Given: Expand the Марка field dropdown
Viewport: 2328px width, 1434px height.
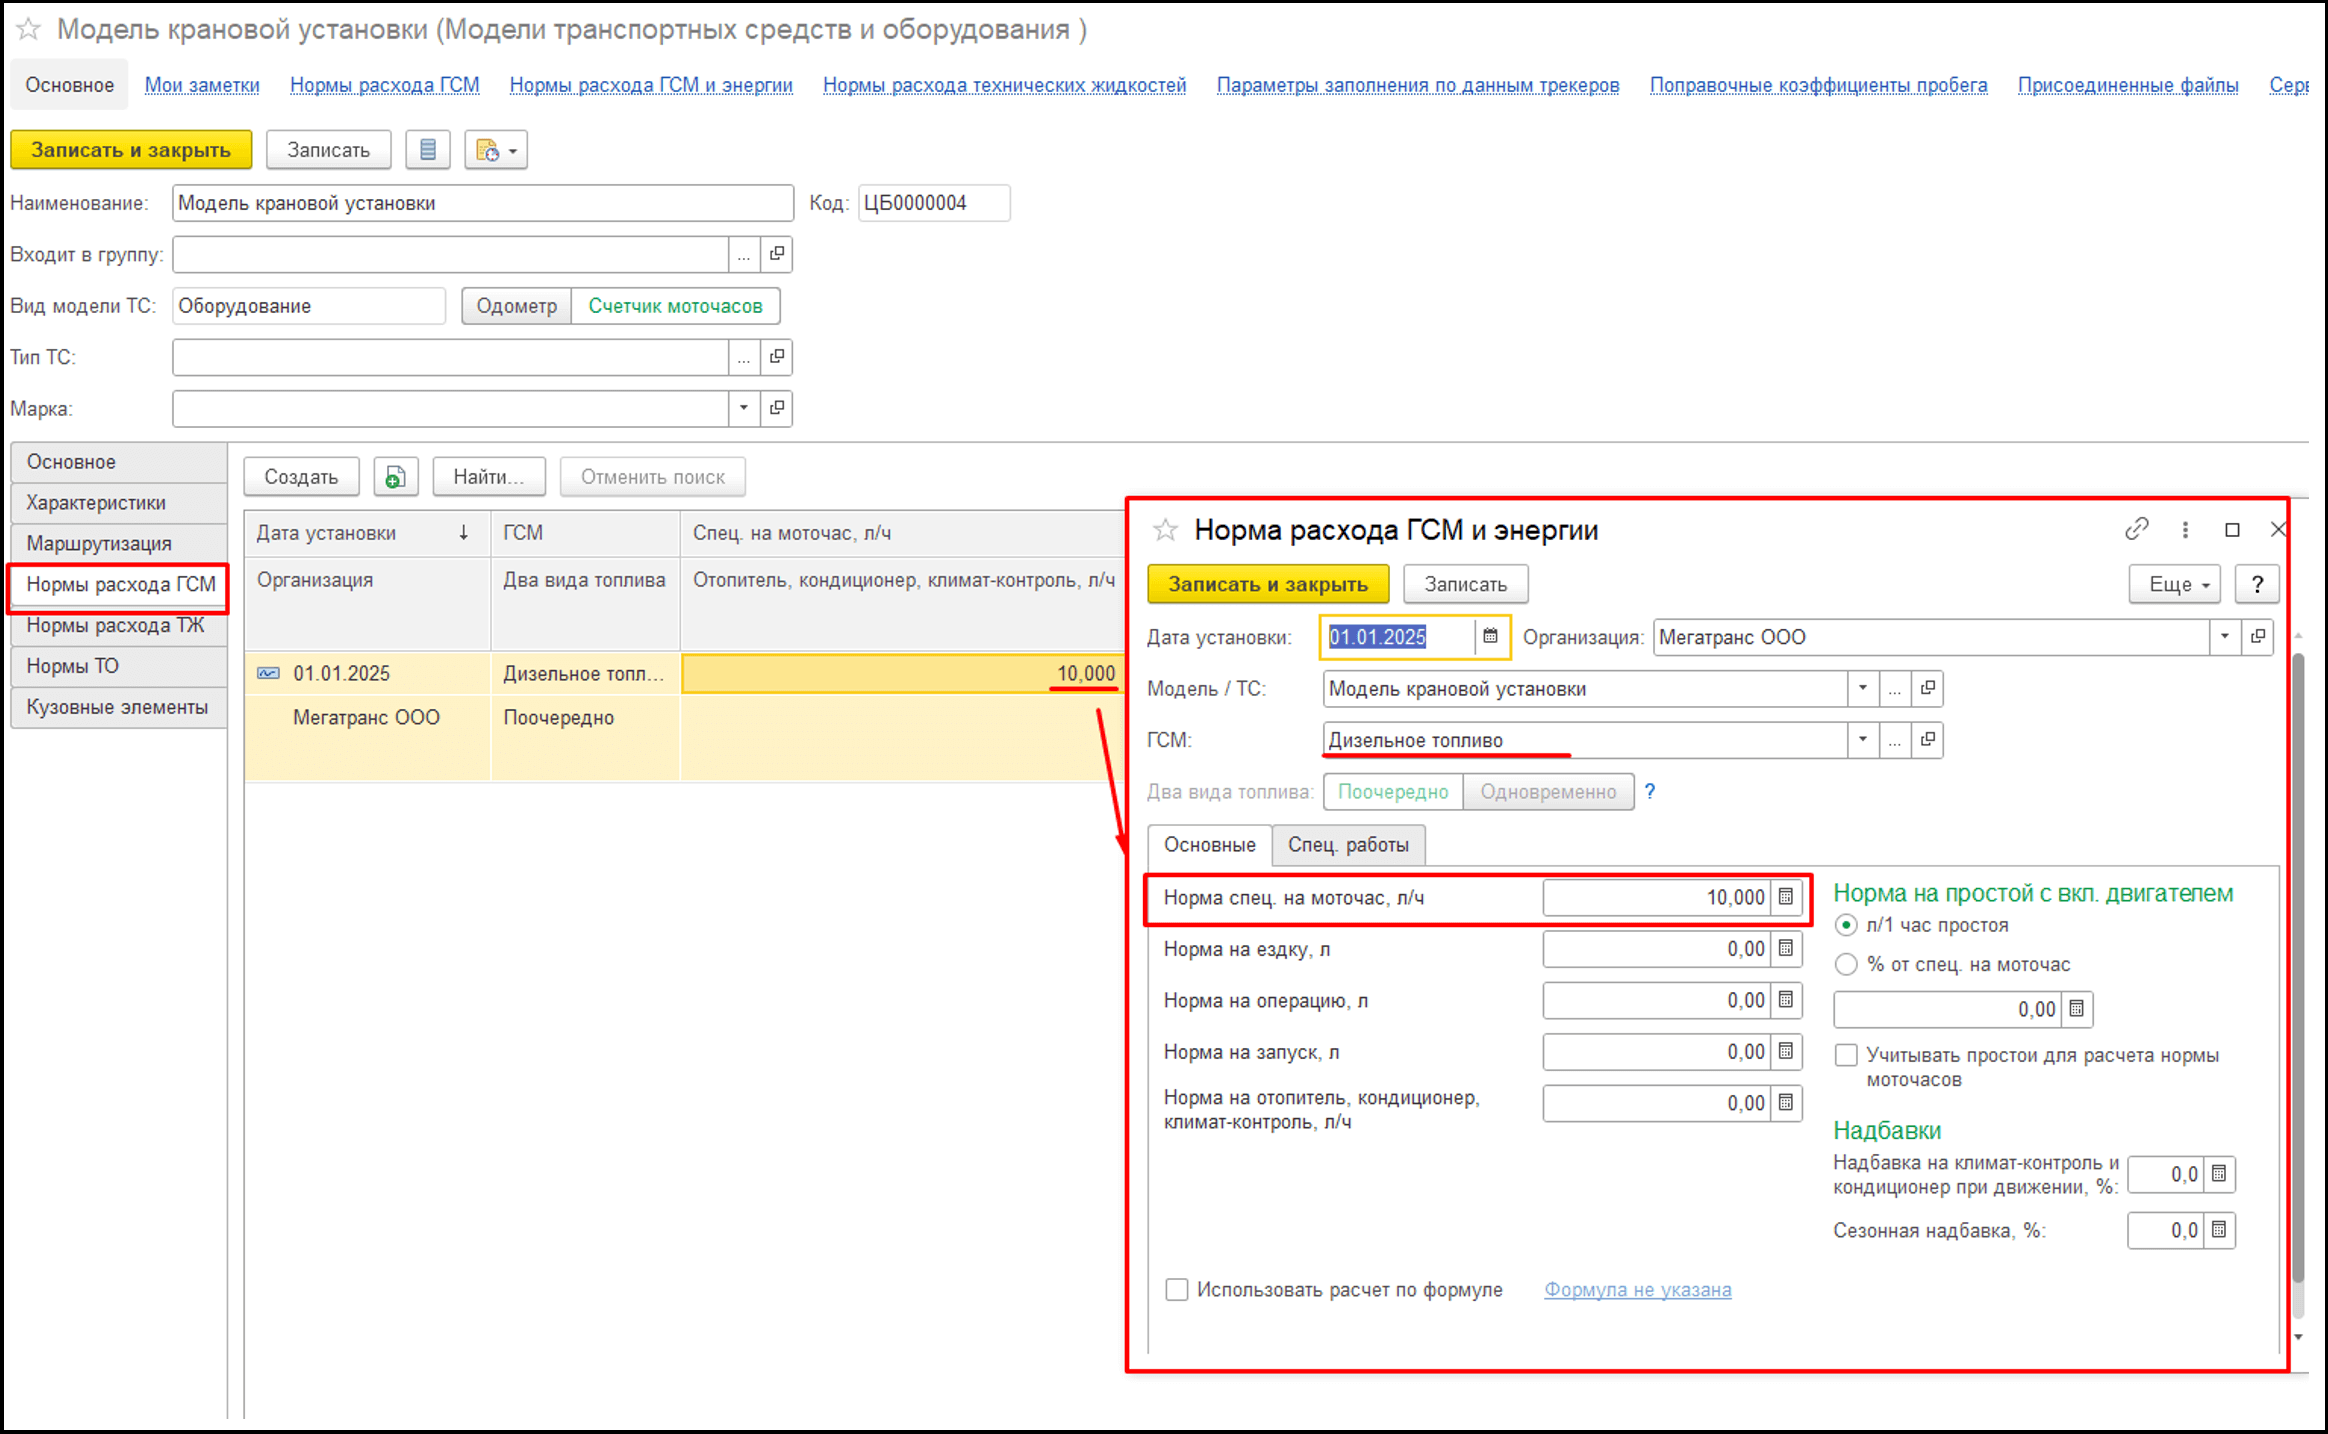Looking at the screenshot, I should point(743,408).
